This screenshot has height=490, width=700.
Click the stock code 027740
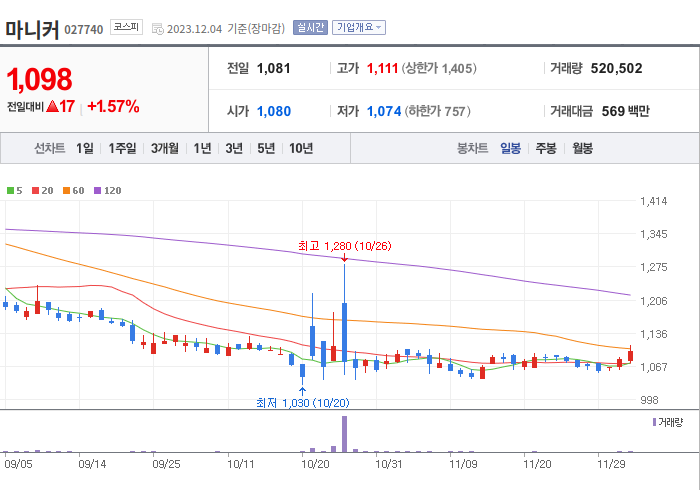83,30
